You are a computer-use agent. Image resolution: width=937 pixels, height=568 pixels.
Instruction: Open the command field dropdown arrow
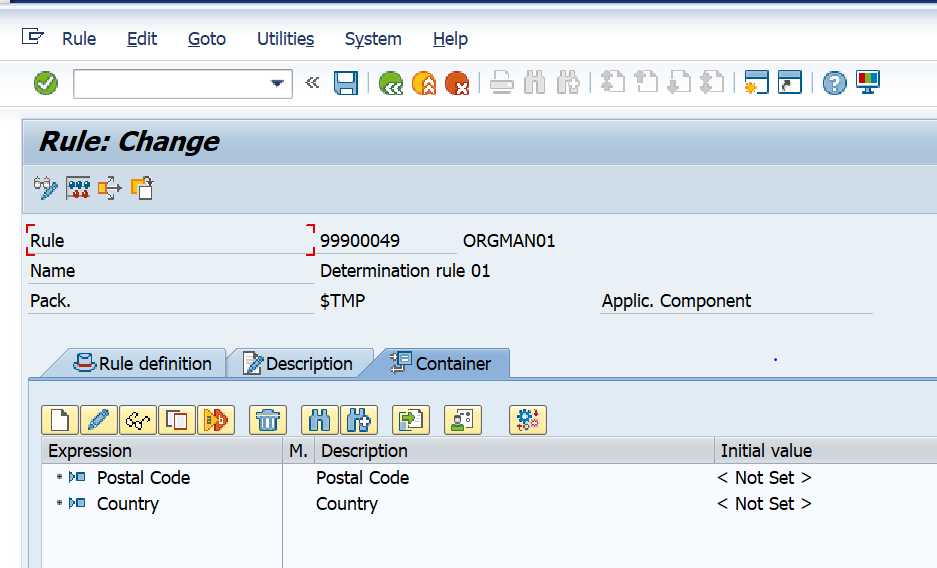click(277, 84)
